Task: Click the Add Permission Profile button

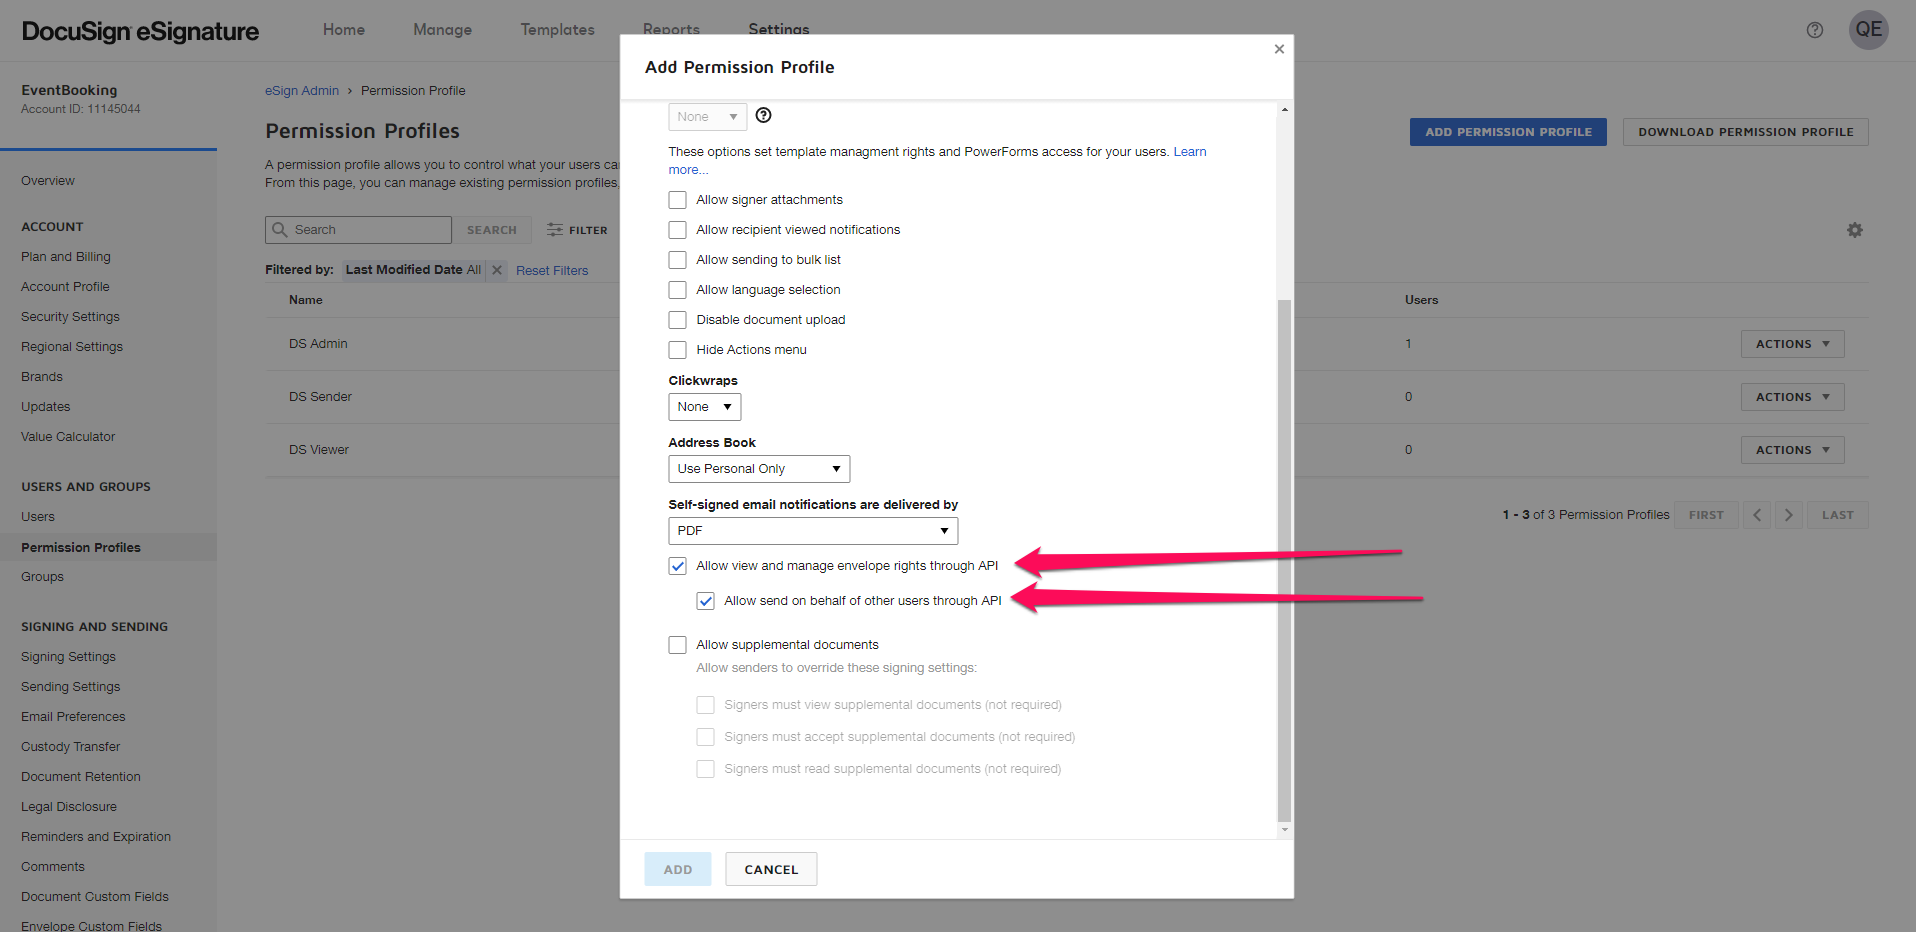Action: pyautogui.click(x=1508, y=132)
